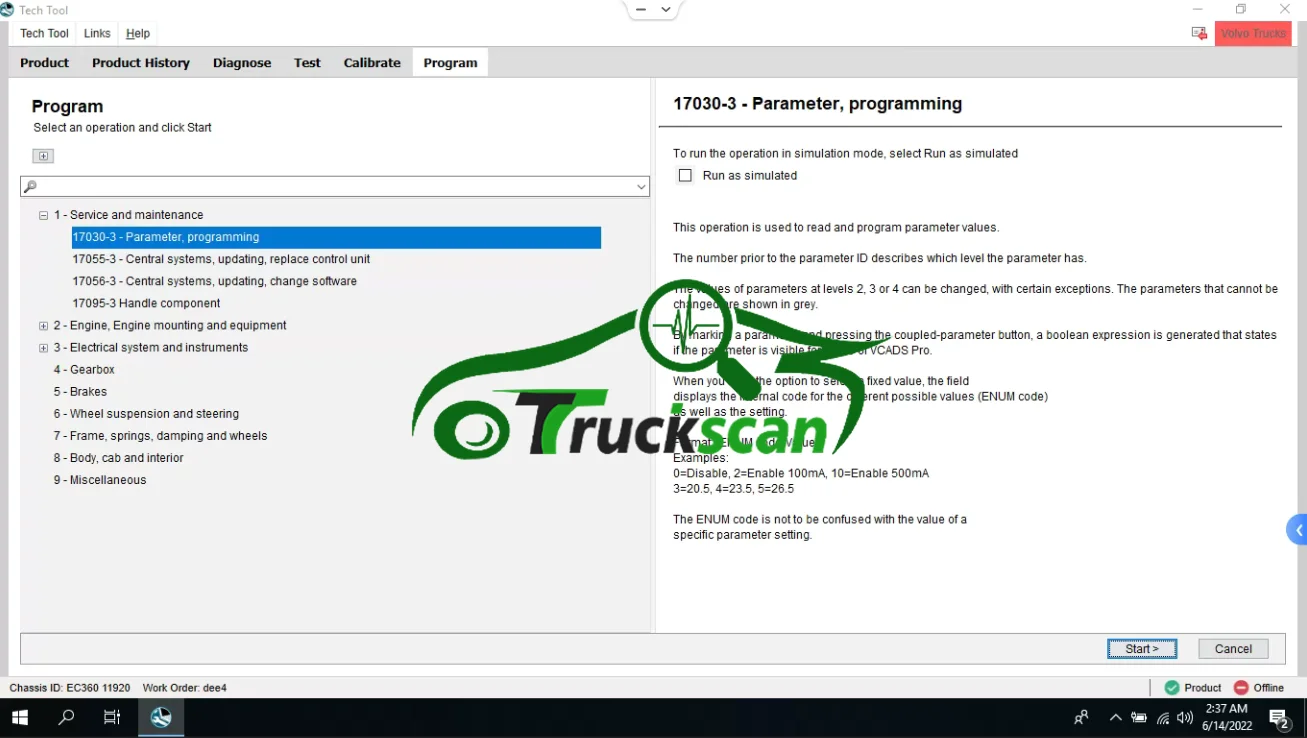
Task: Open Task View on the taskbar
Action: [112, 718]
